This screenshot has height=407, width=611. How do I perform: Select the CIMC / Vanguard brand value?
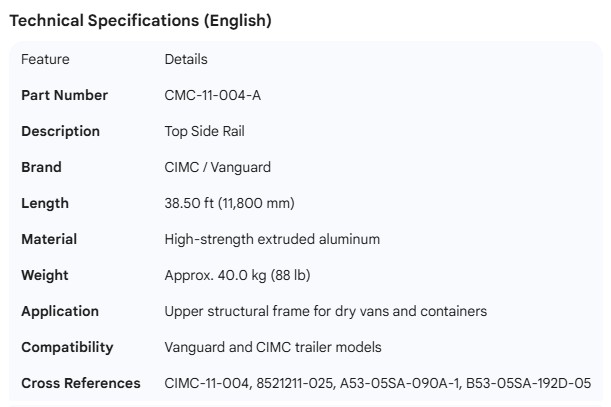click(217, 167)
